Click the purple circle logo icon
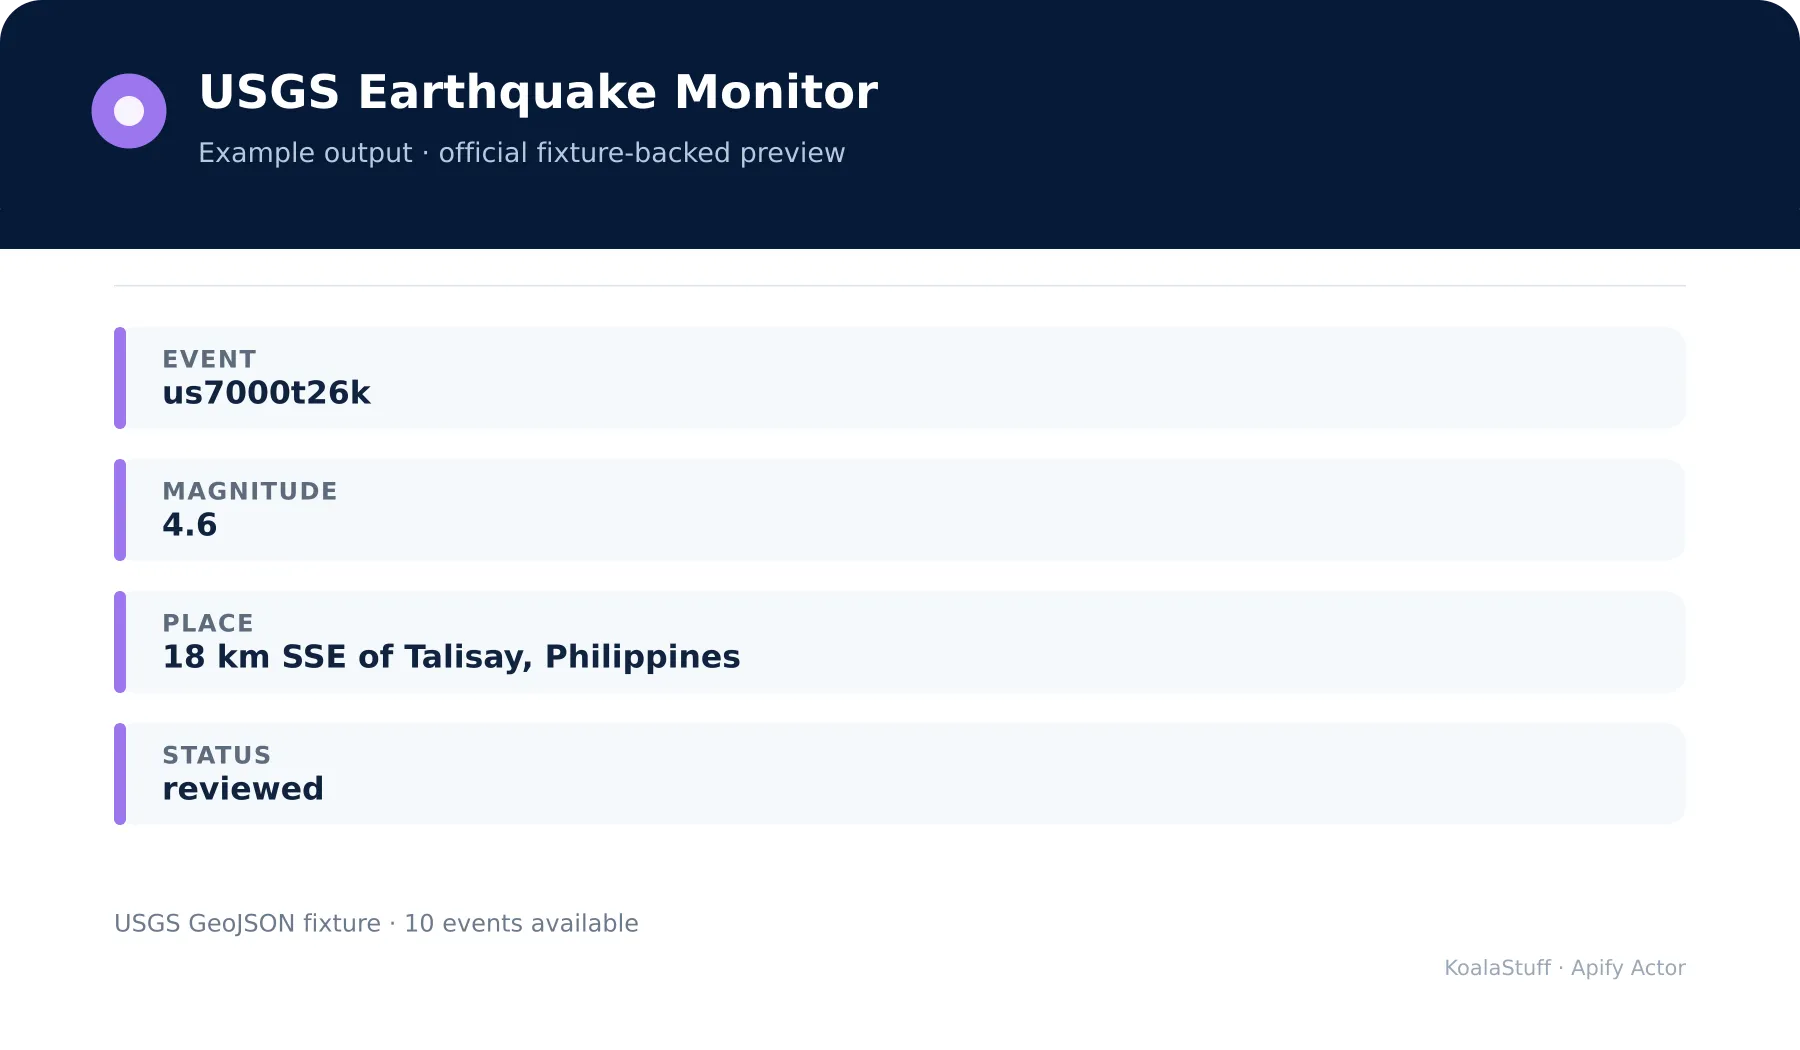Viewport: 1800px width, 1050px height. pos(129,111)
